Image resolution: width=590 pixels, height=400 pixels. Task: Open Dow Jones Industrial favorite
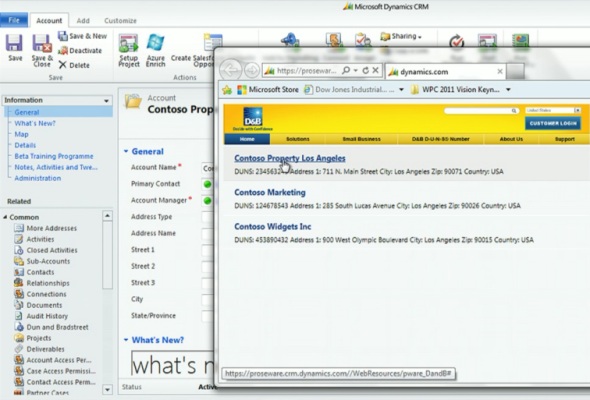coord(350,90)
